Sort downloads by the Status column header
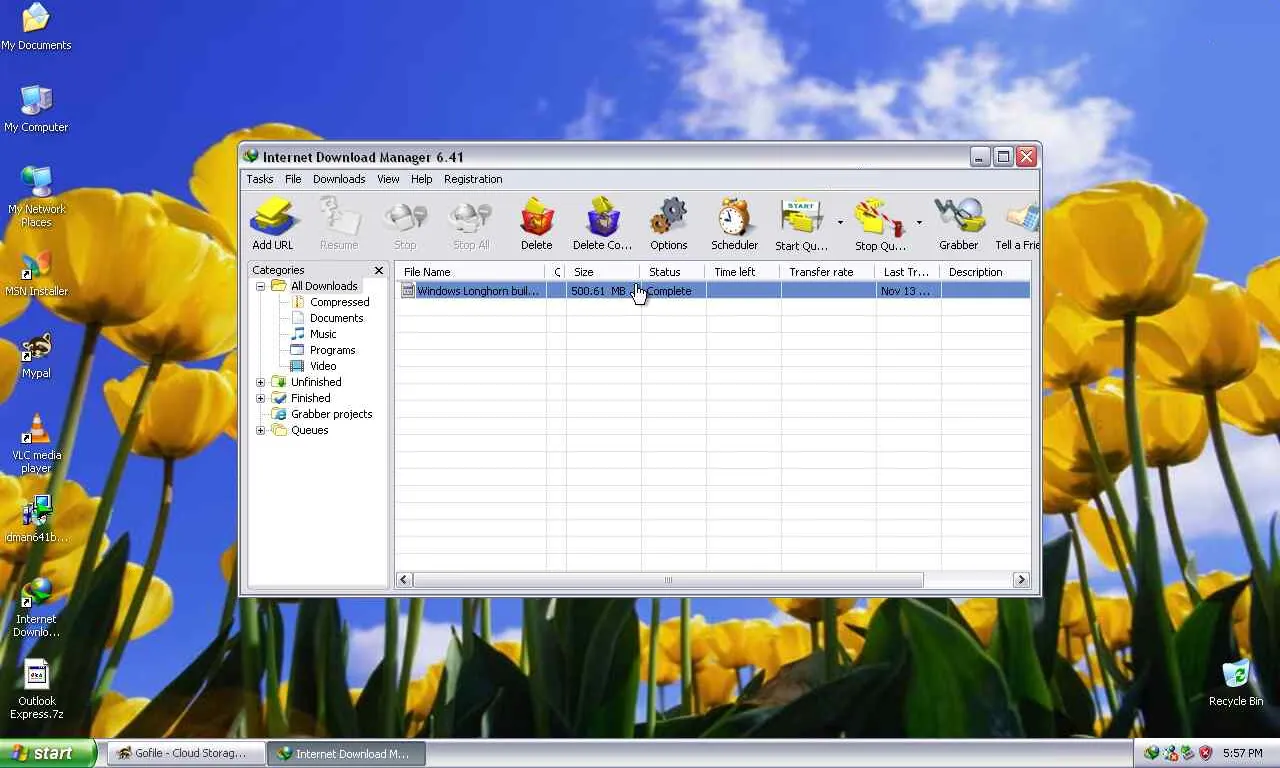 (673, 272)
